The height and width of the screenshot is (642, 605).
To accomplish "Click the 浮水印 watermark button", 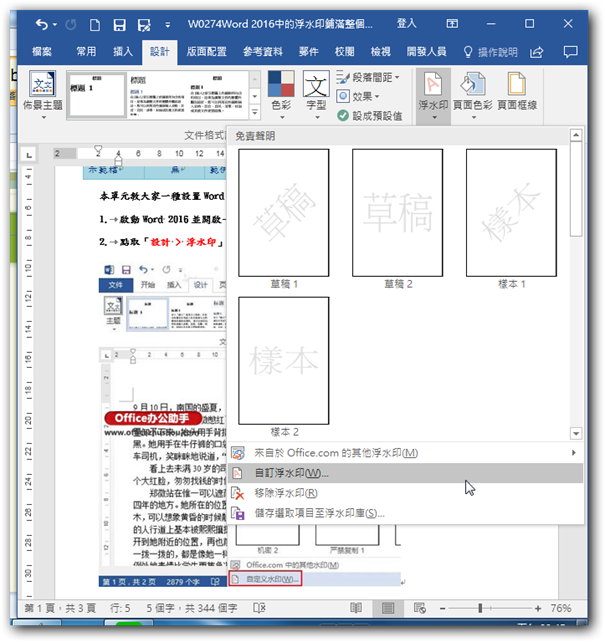I will pyautogui.click(x=433, y=96).
